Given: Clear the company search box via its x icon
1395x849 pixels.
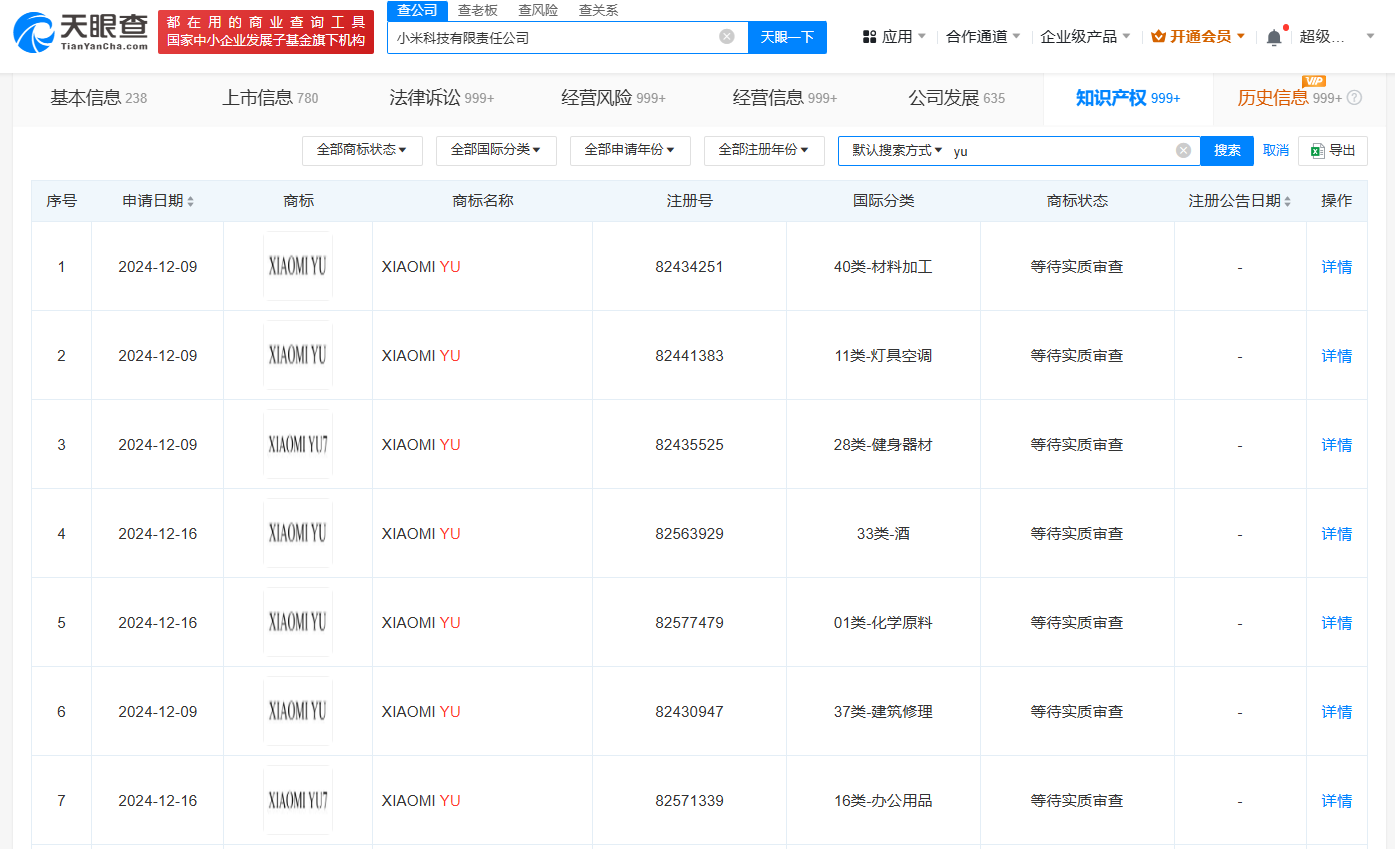Looking at the screenshot, I should point(726,36).
